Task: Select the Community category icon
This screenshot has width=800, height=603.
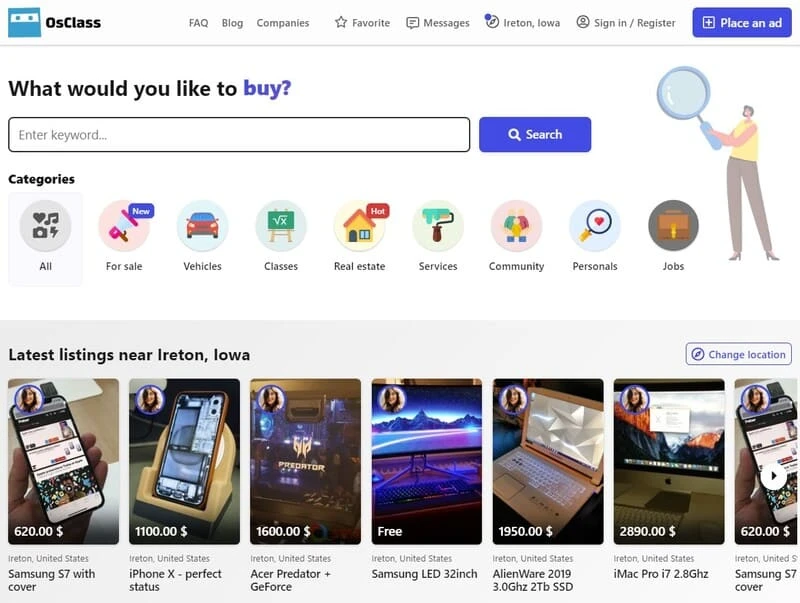Action: tap(516, 225)
